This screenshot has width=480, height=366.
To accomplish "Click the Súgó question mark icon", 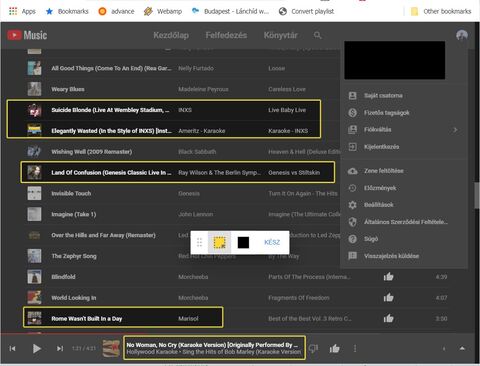I will point(352,239).
